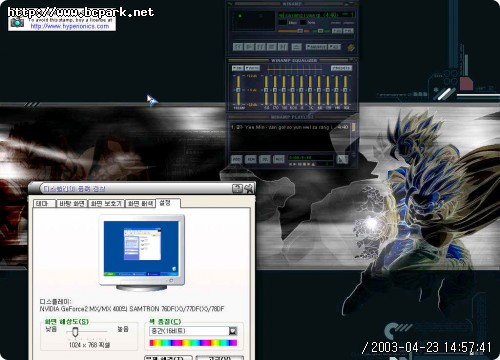Screen dimensions: 500x360
Task: Open the 화면 배색 tab
Action: click(140, 203)
